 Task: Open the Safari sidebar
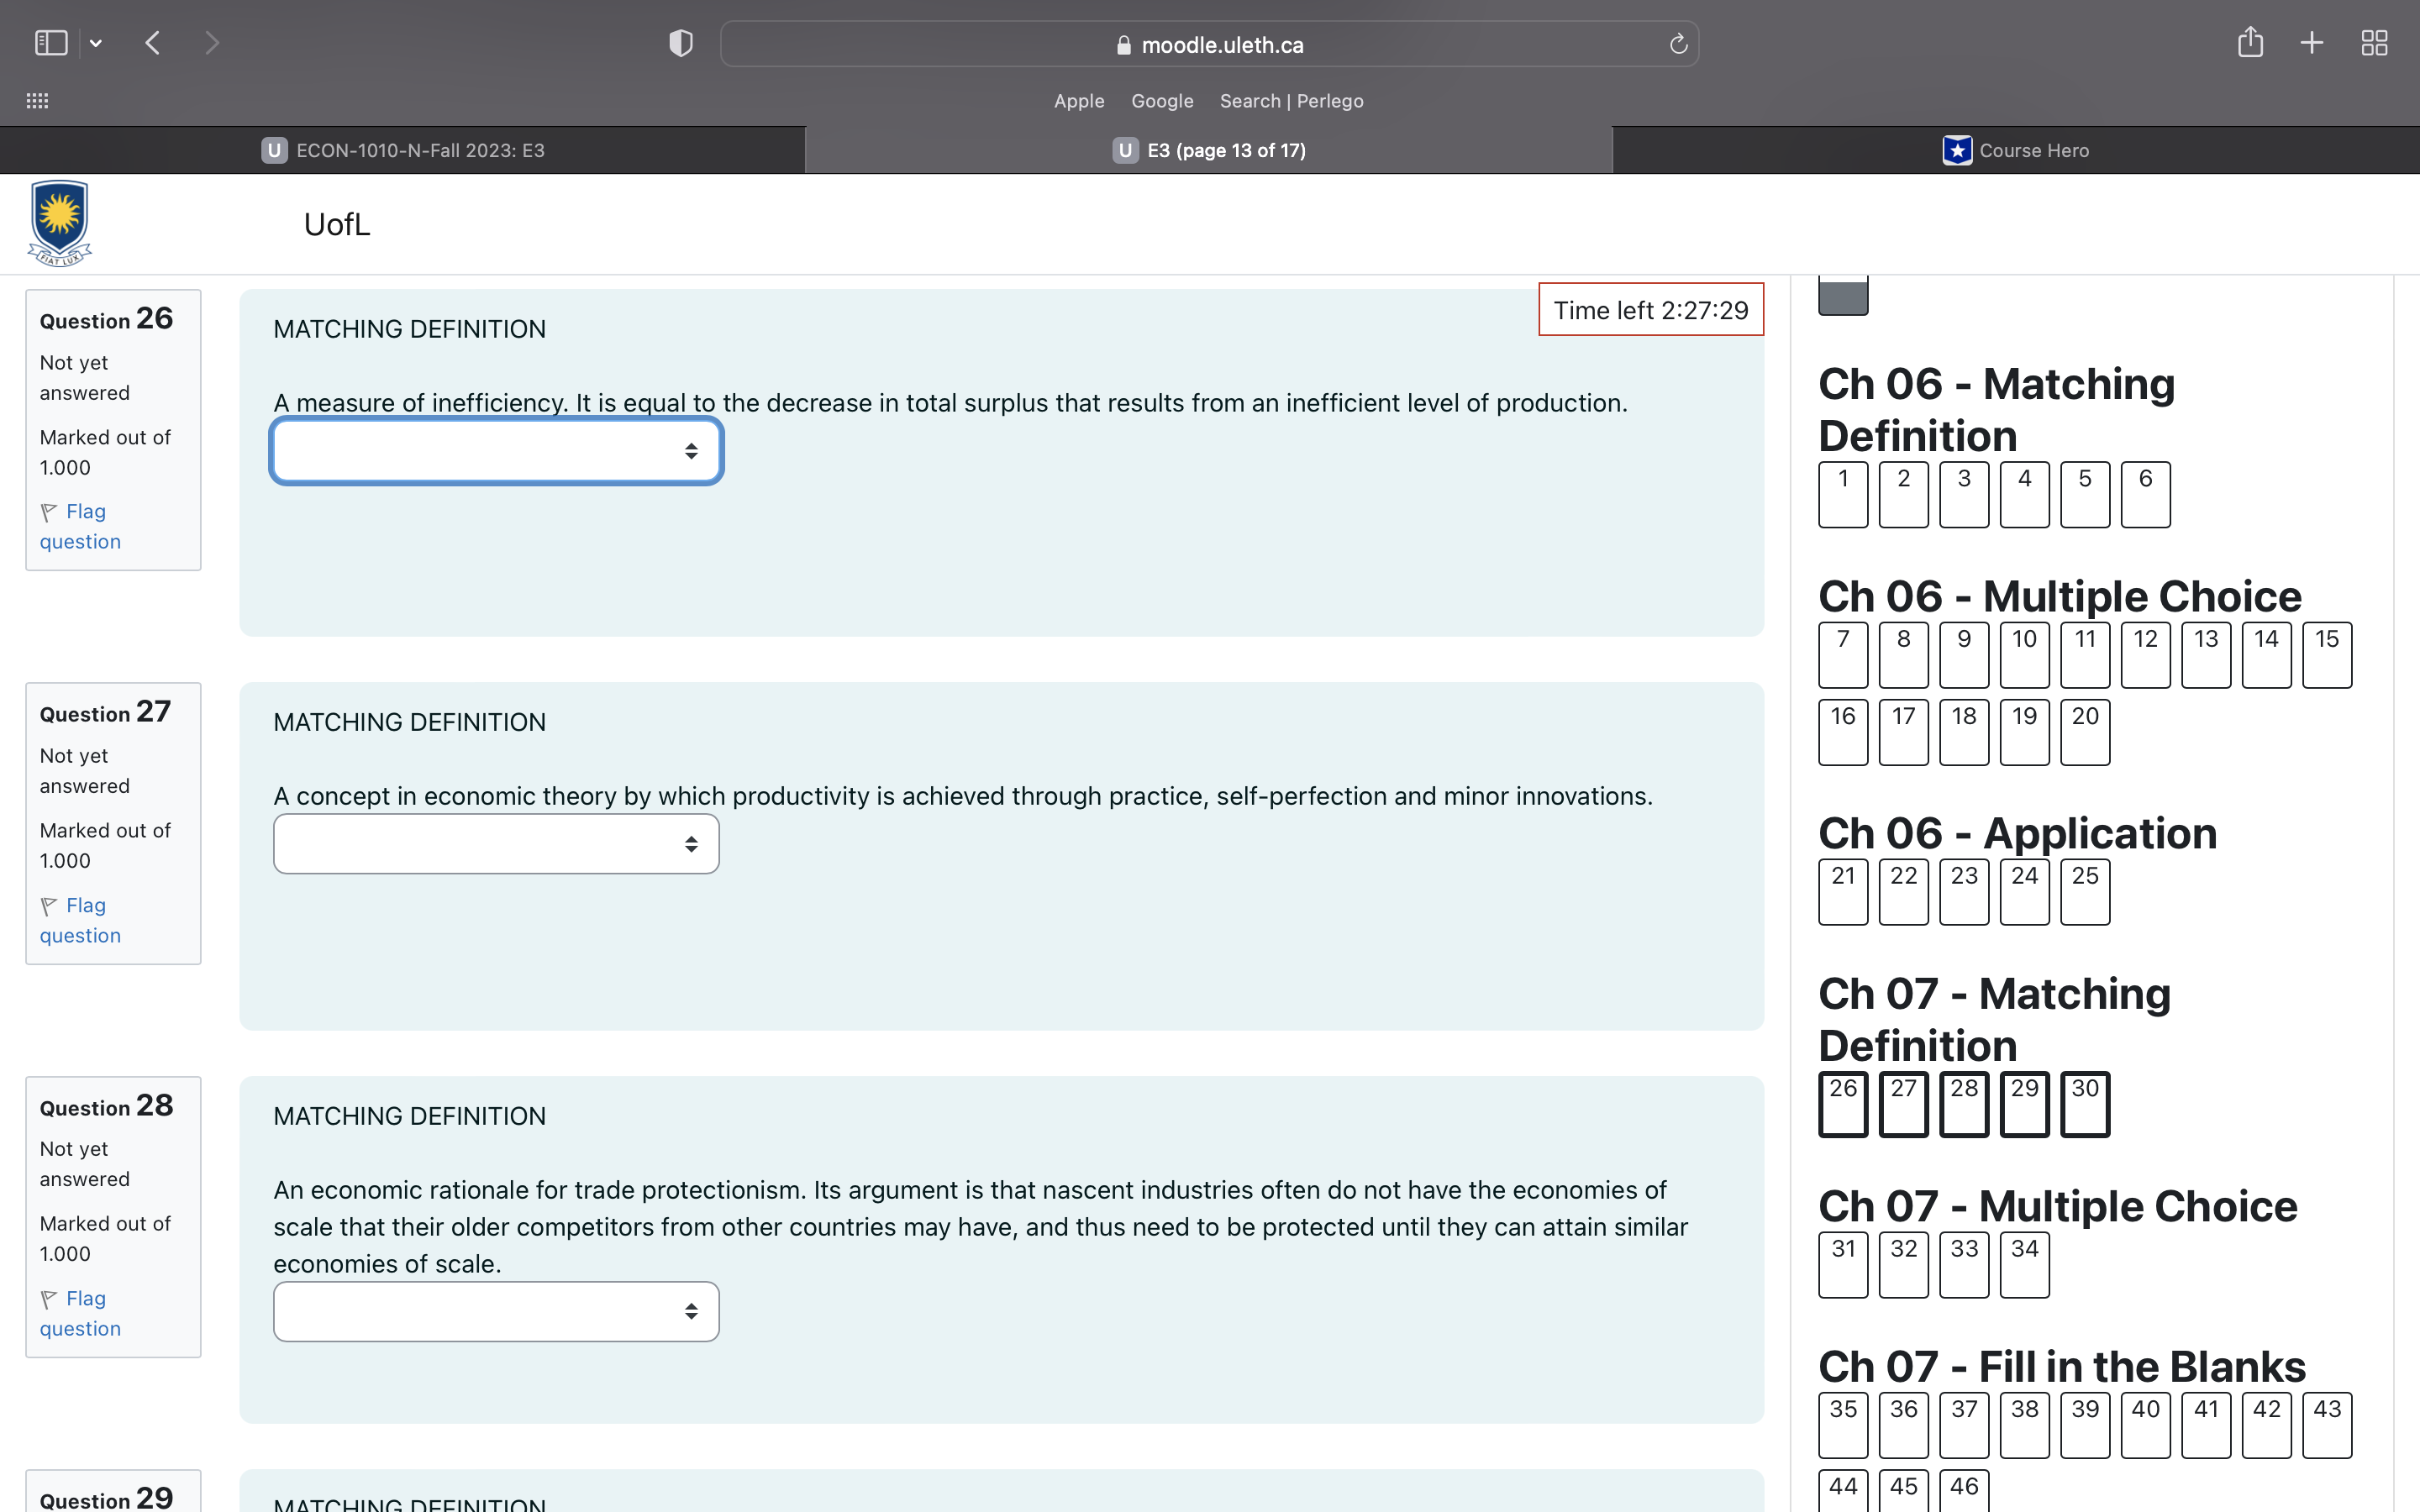[51, 42]
